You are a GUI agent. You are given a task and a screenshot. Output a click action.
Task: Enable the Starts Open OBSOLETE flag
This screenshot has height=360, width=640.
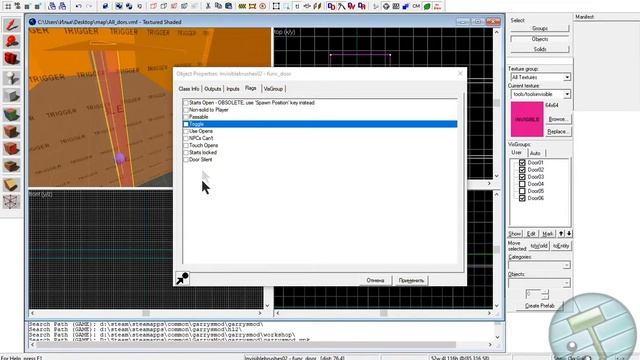tap(186, 103)
